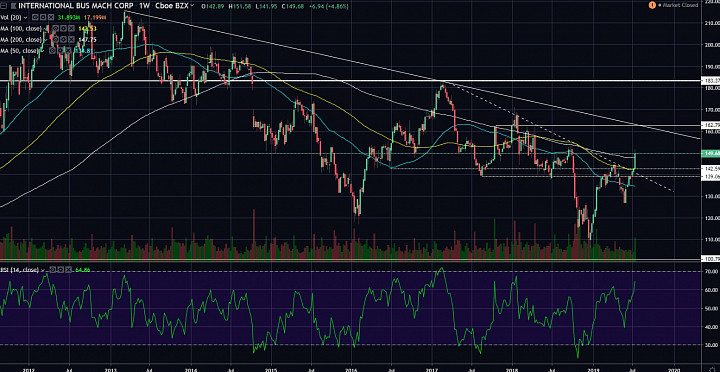Open the dropdown arrow after Cboe BZX

192,6
